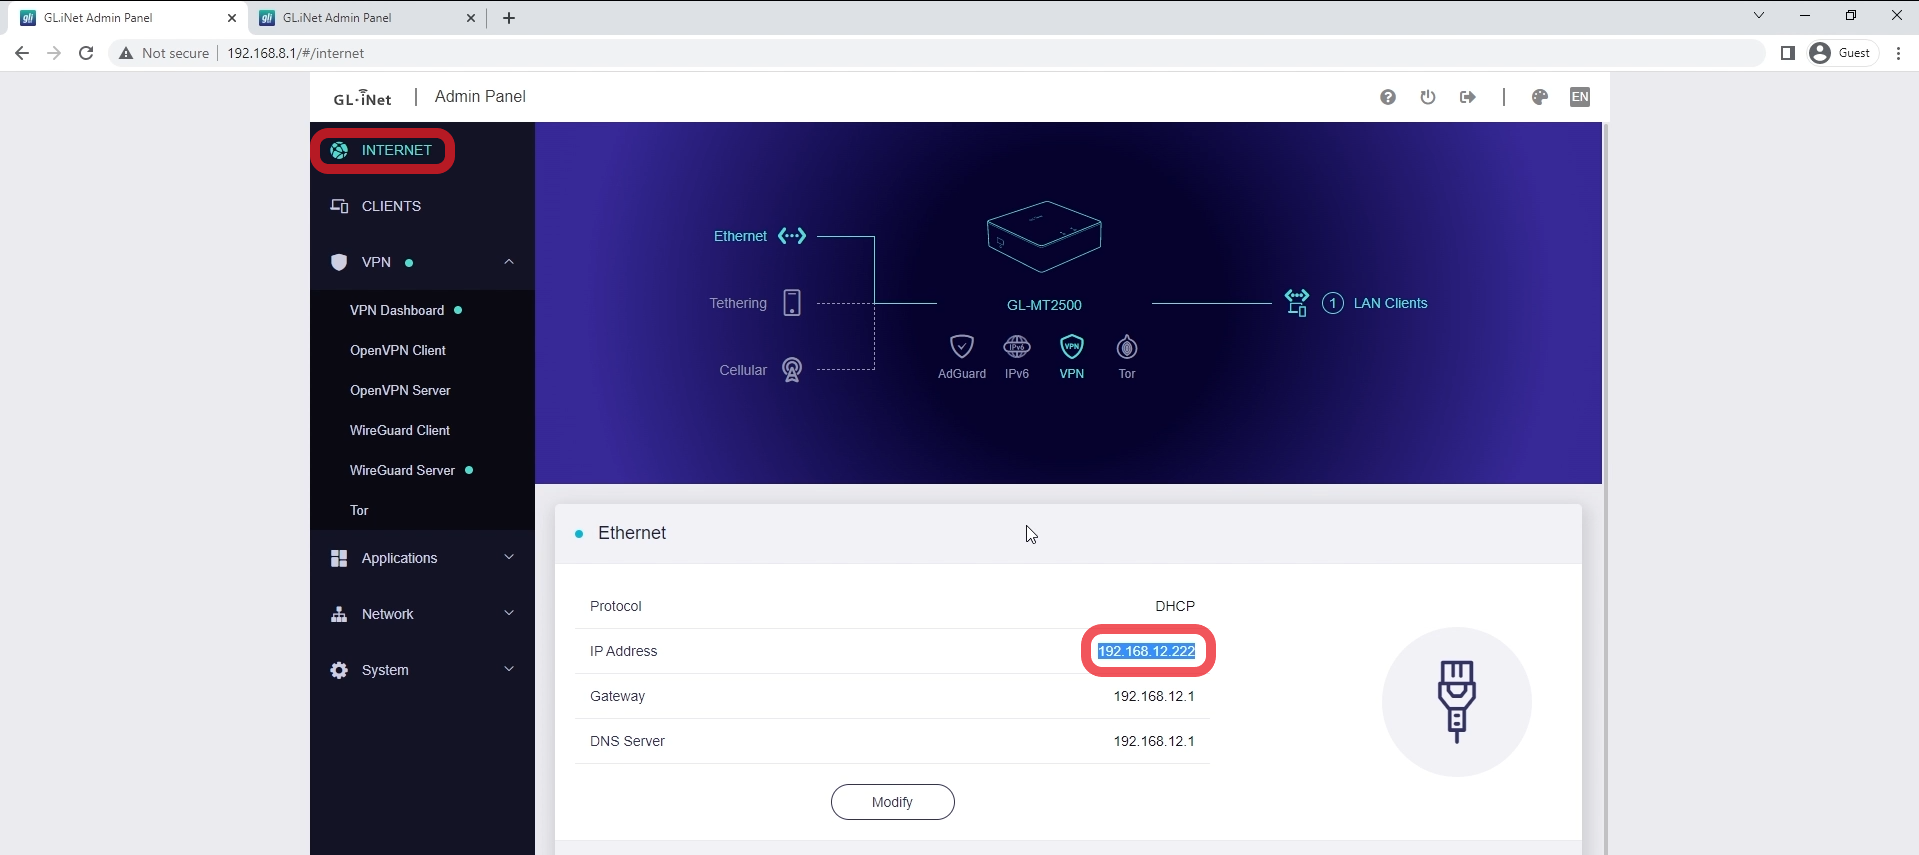Click the page vertical scrollbar
1919x855 pixels.
click(1605, 488)
